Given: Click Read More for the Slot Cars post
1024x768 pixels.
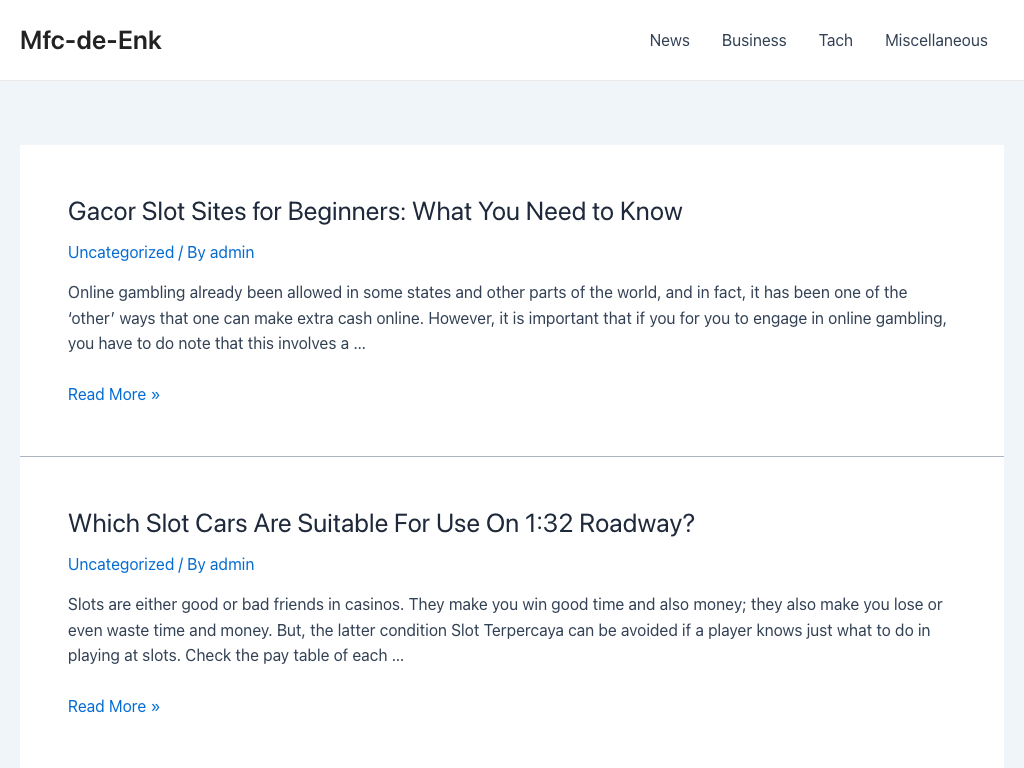Looking at the screenshot, I should click(x=114, y=706).
